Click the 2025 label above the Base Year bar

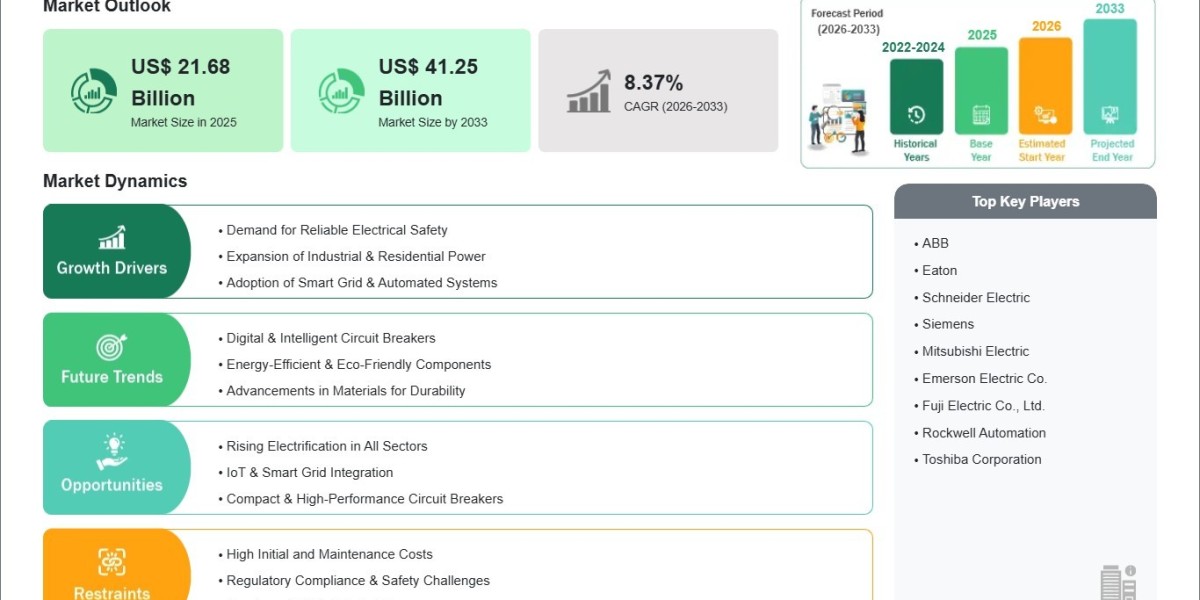[982, 35]
